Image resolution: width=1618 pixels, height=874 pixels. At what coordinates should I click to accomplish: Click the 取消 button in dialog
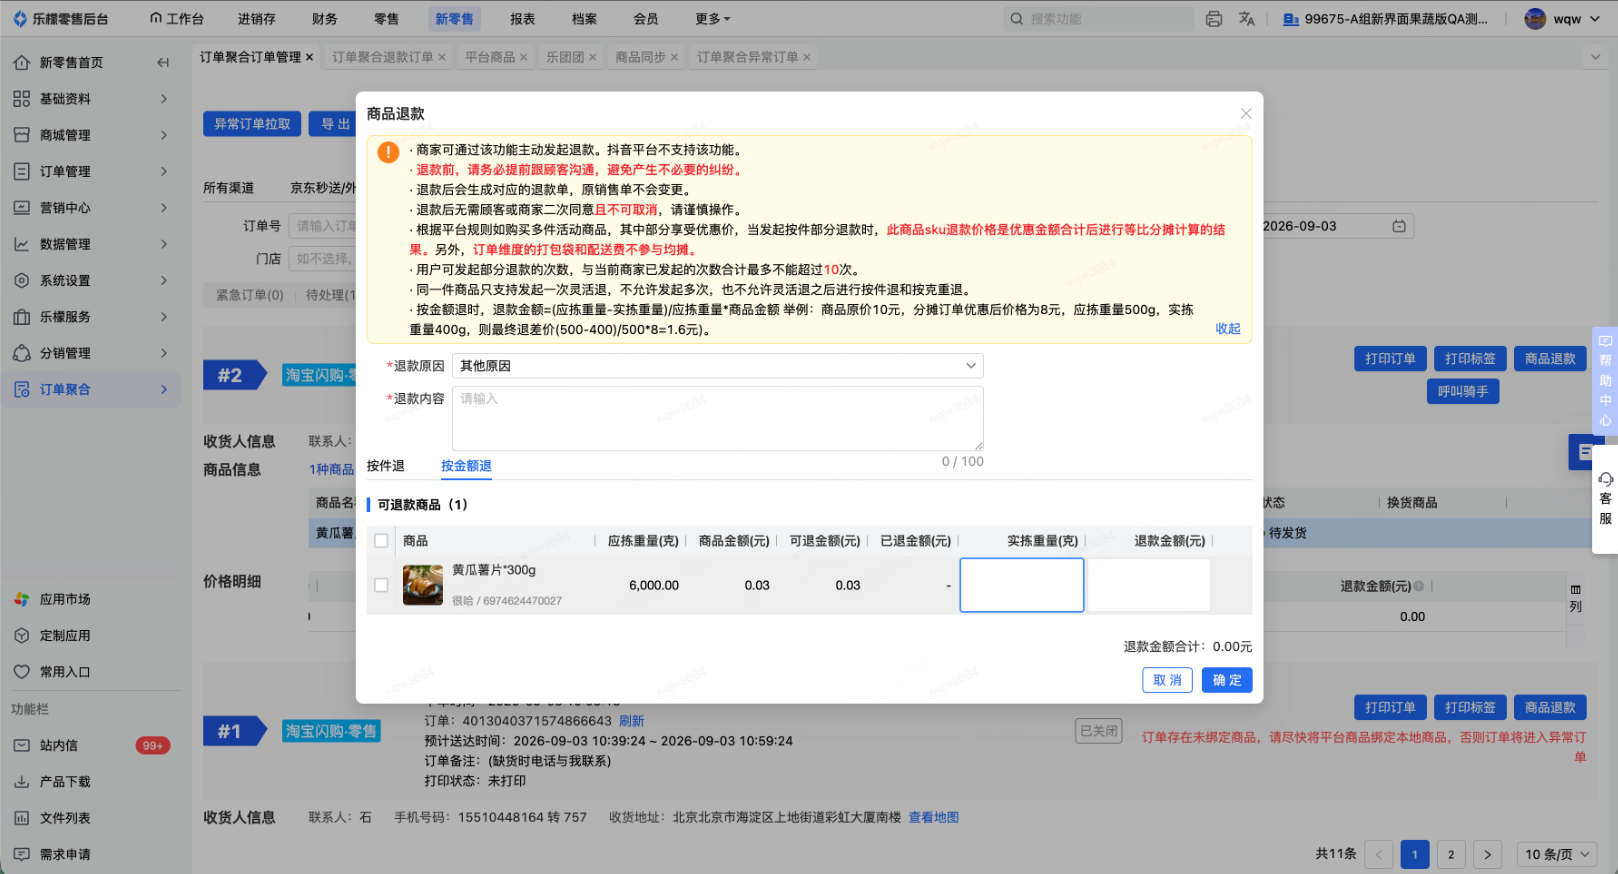coord(1167,680)
